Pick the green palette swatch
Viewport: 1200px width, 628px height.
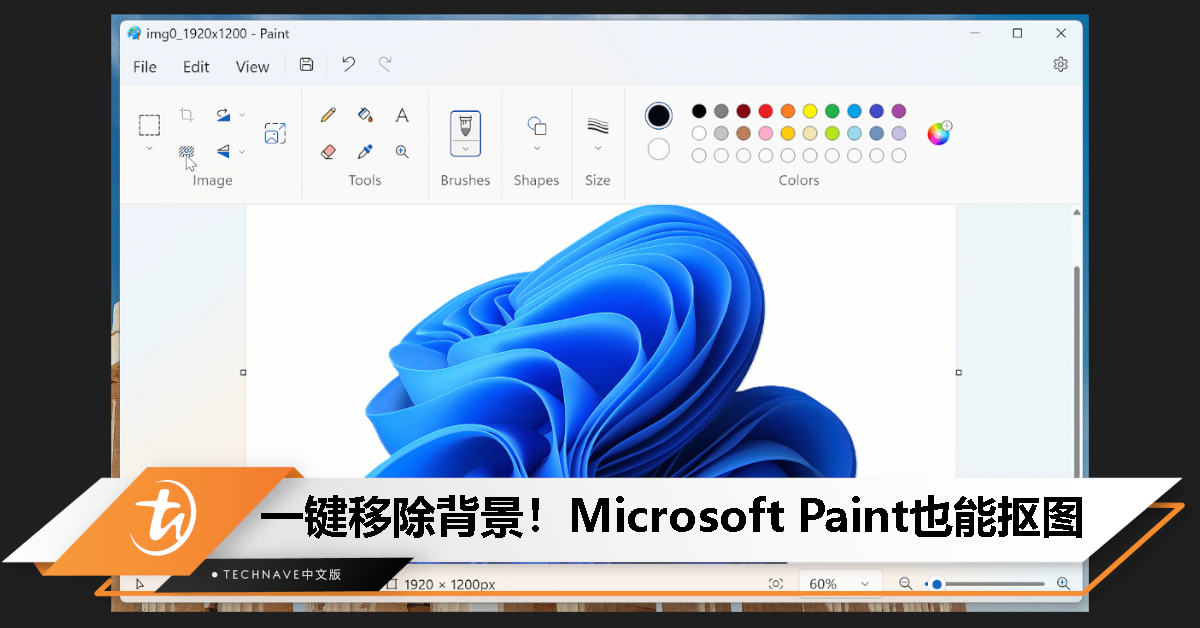(832, 111)
